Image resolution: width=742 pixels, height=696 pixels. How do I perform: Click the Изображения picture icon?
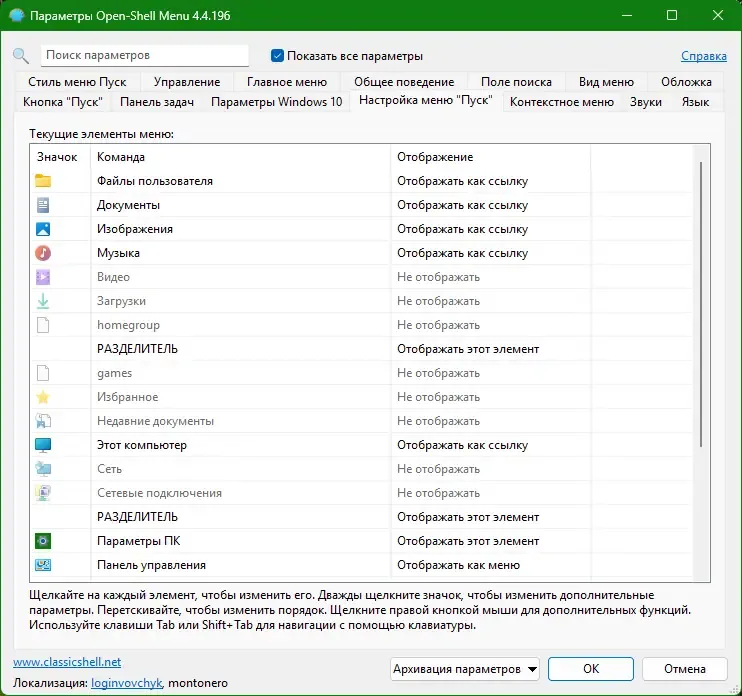(43, 229)
